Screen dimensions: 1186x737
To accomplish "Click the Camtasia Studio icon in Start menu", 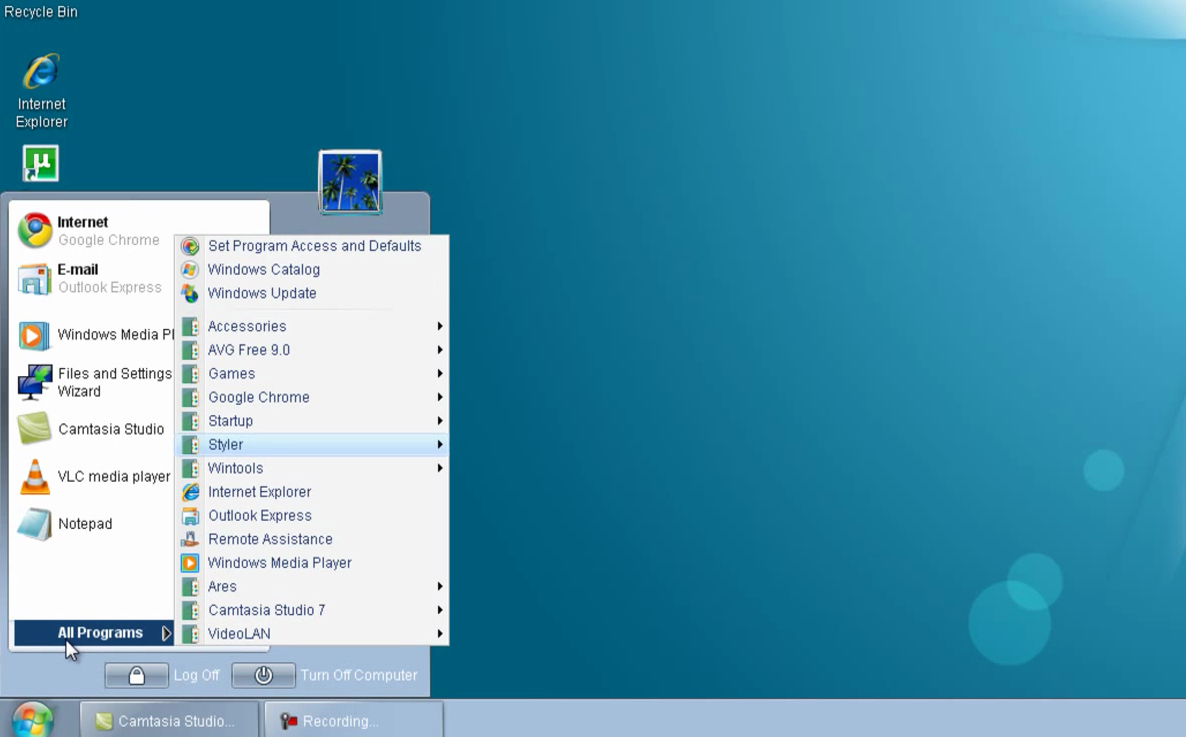I will (34, 428).
